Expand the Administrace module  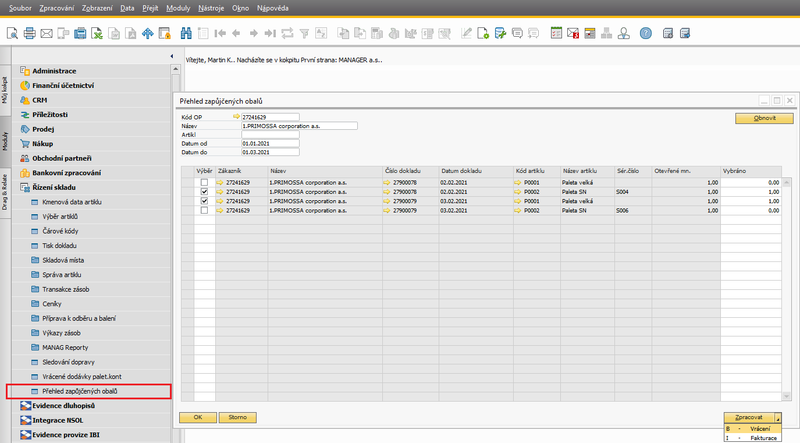(x=54, y=71)
